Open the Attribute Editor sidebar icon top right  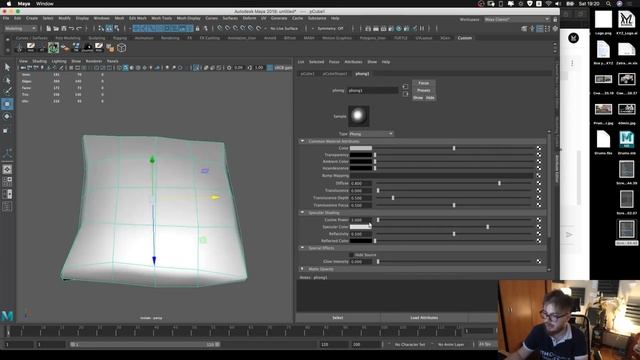[x=540, y=29]
